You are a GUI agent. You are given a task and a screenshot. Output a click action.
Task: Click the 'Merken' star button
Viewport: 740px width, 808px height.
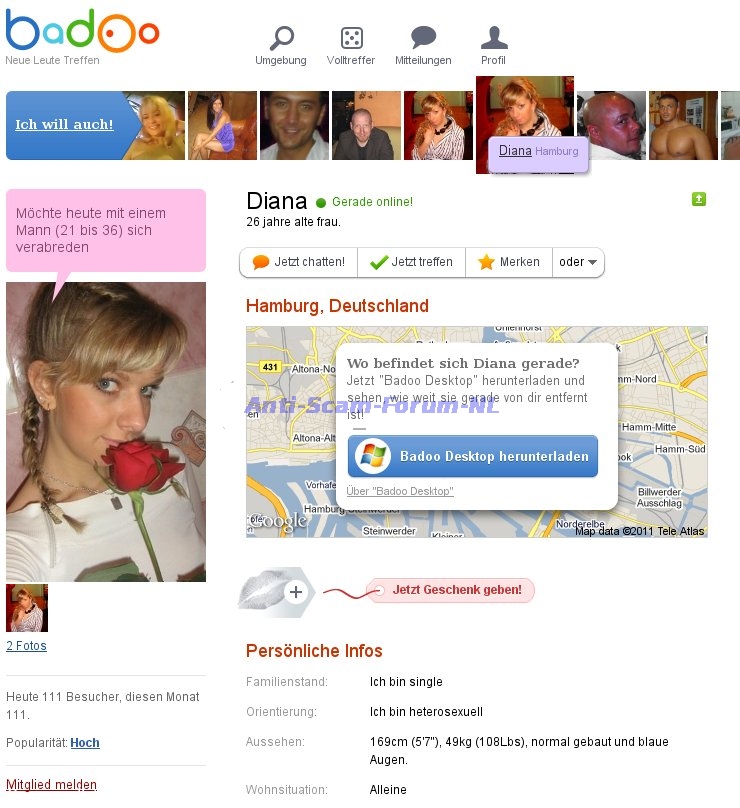509,262
